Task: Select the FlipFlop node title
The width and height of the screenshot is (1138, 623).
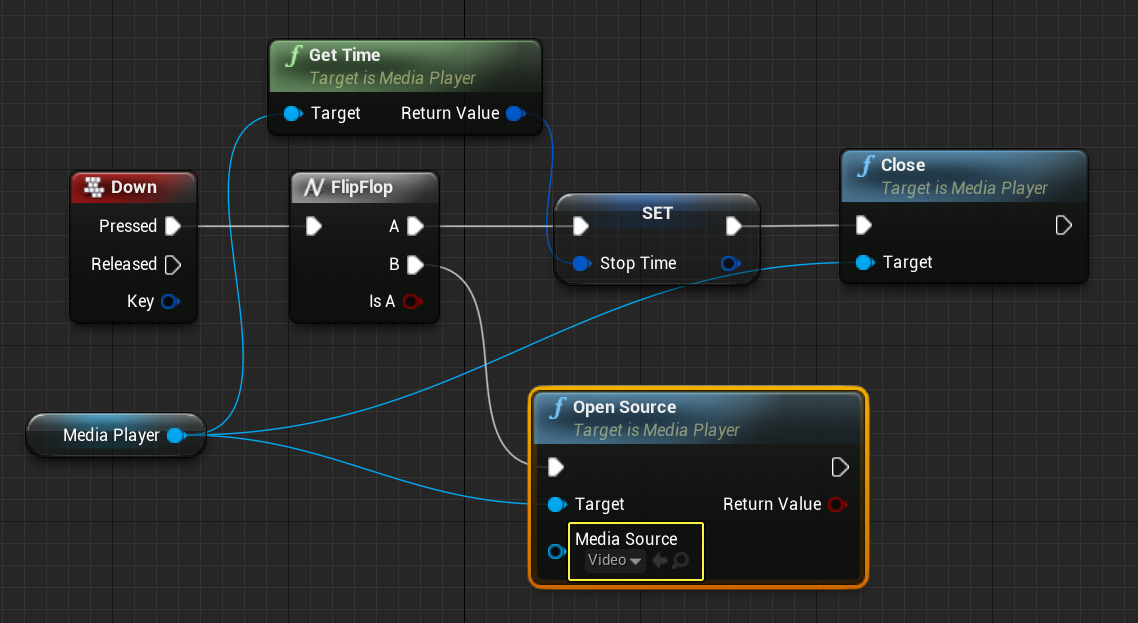Action: 362,188
